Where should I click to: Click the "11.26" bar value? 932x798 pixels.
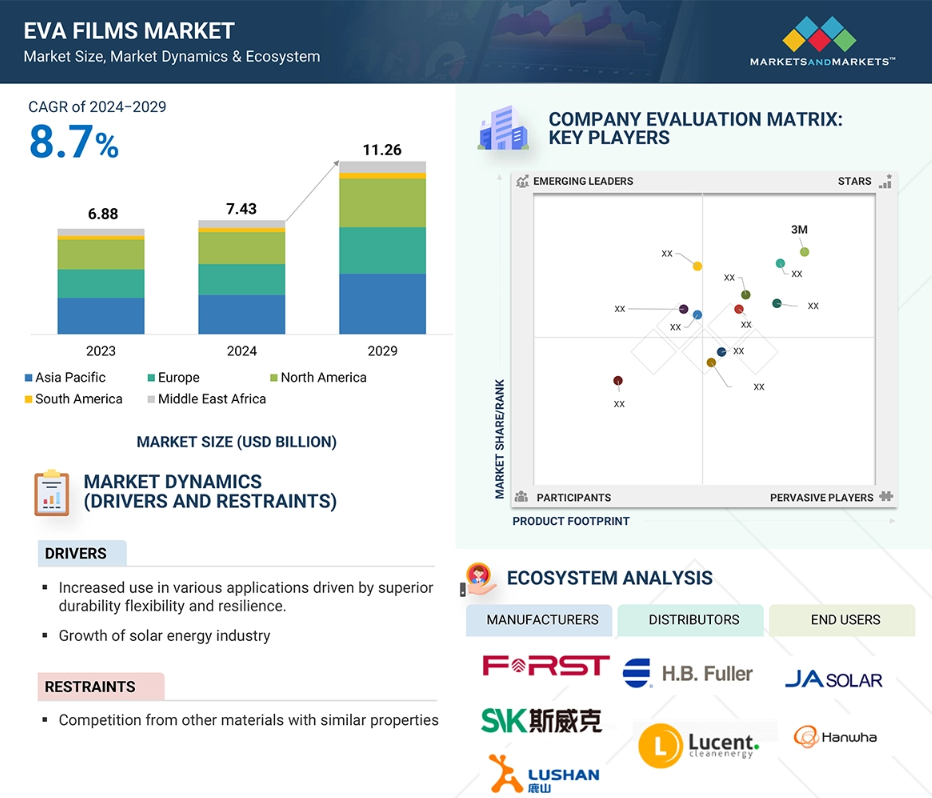click(x=382, y=150)
